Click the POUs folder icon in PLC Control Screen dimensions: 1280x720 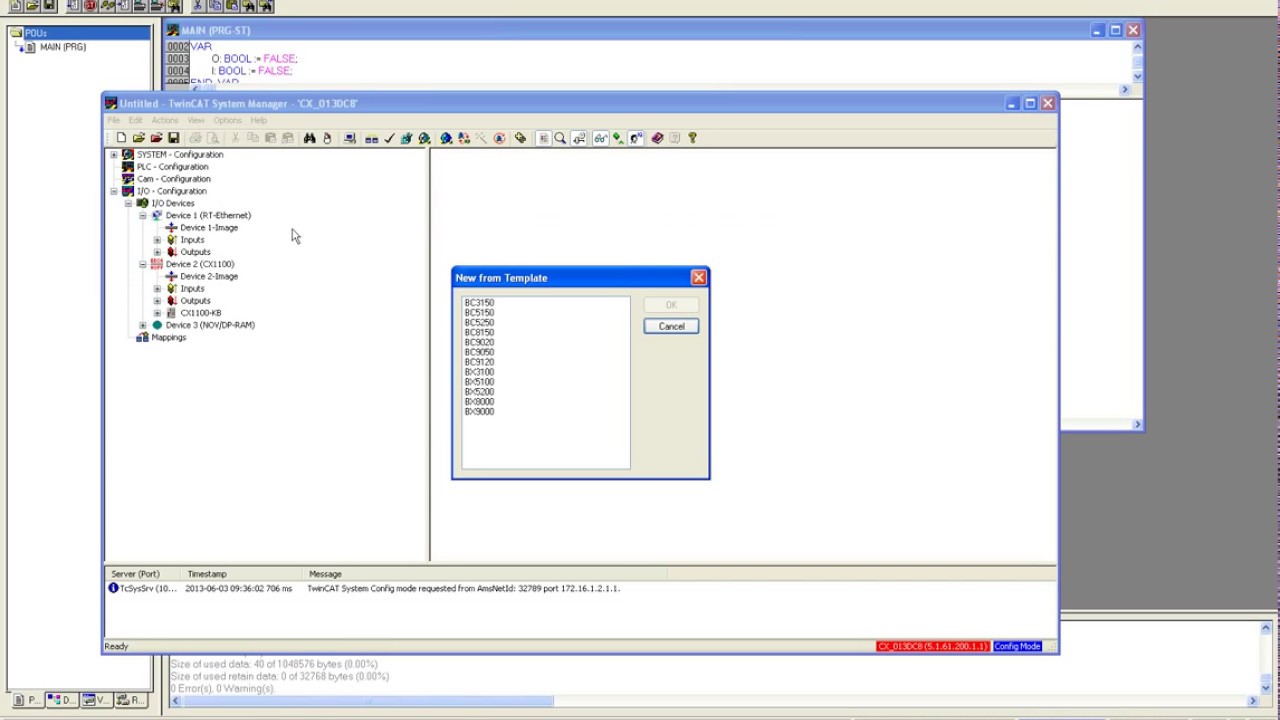(x=16, y=33)
